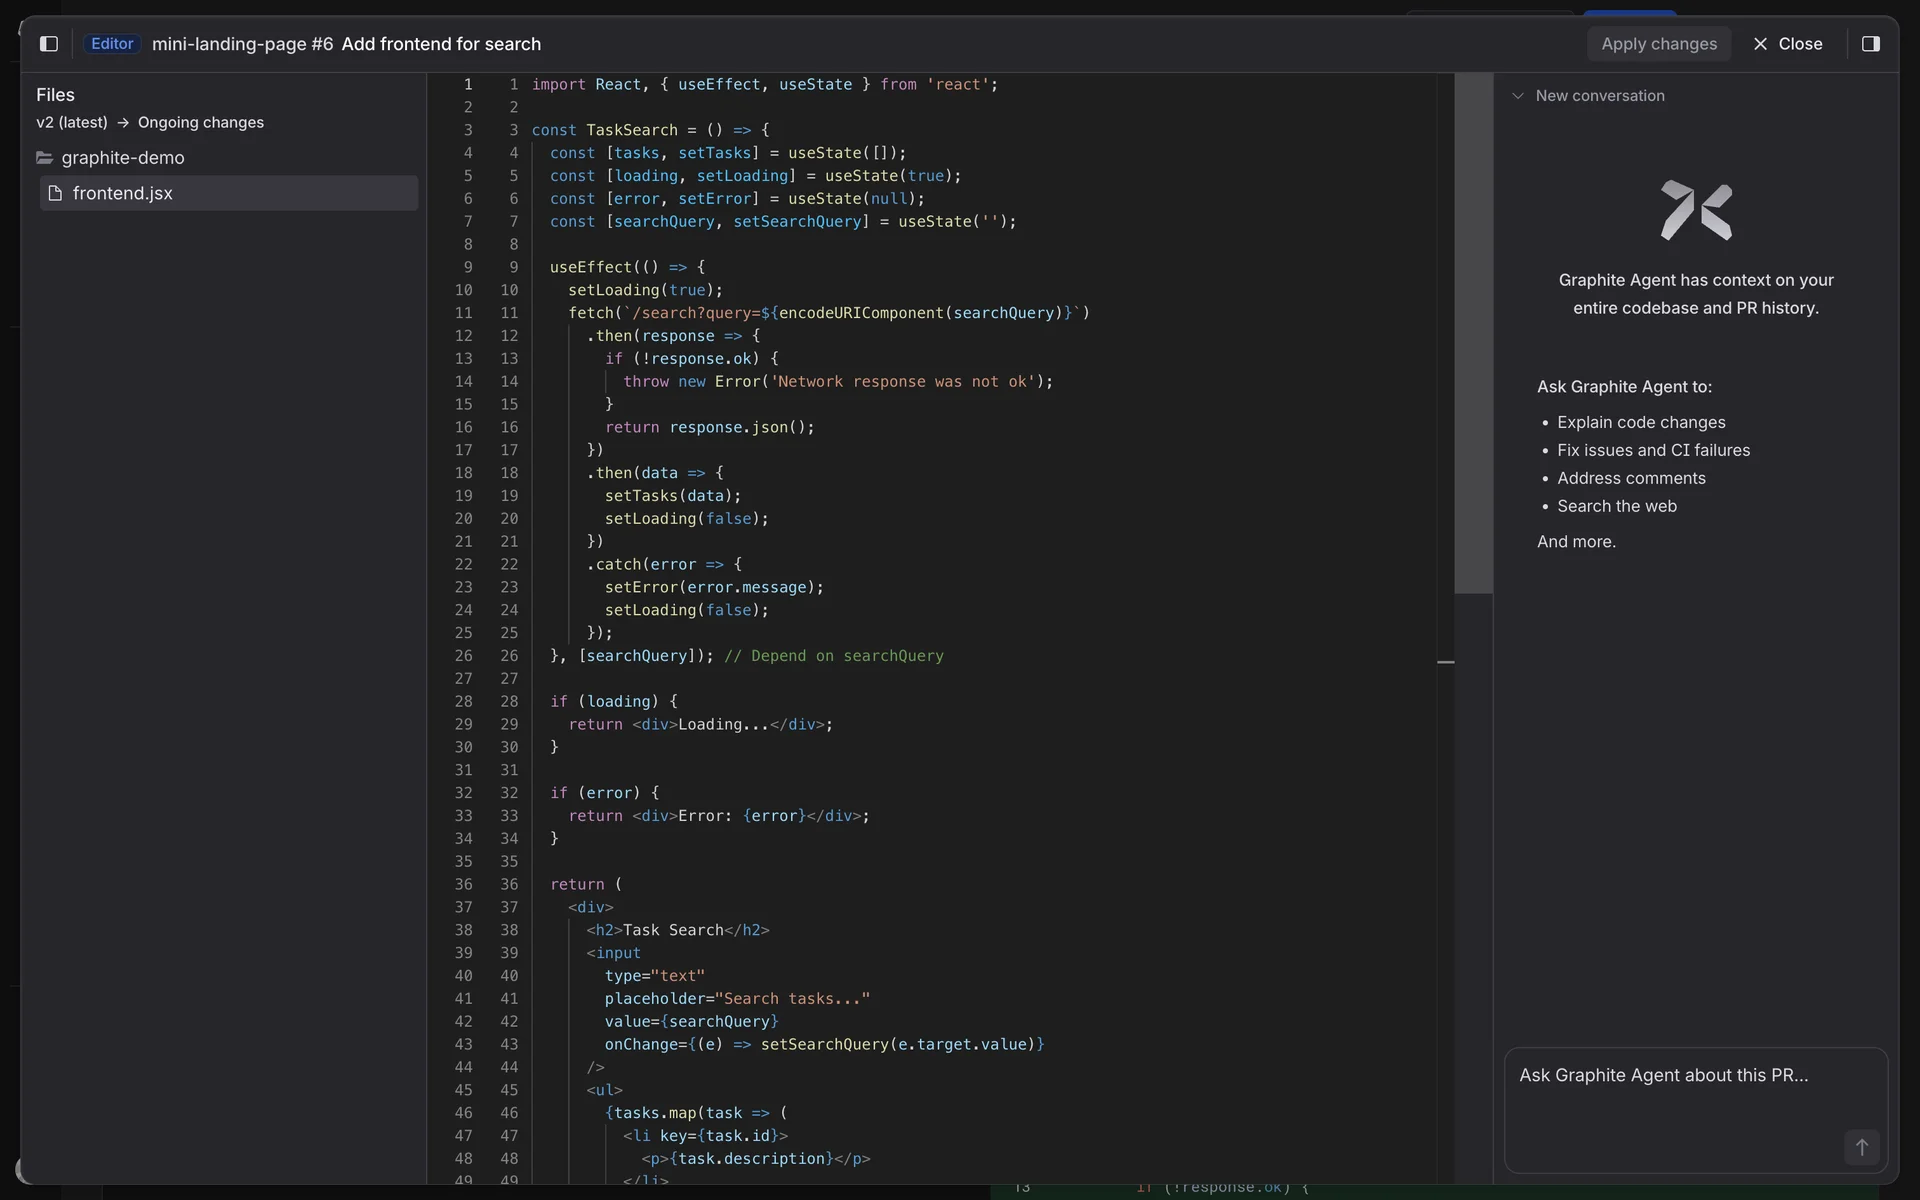Click the graphite-demo folder icon
Image resolution: width=1920 pixels, height=1200 pixels.
tap(45, 158)
